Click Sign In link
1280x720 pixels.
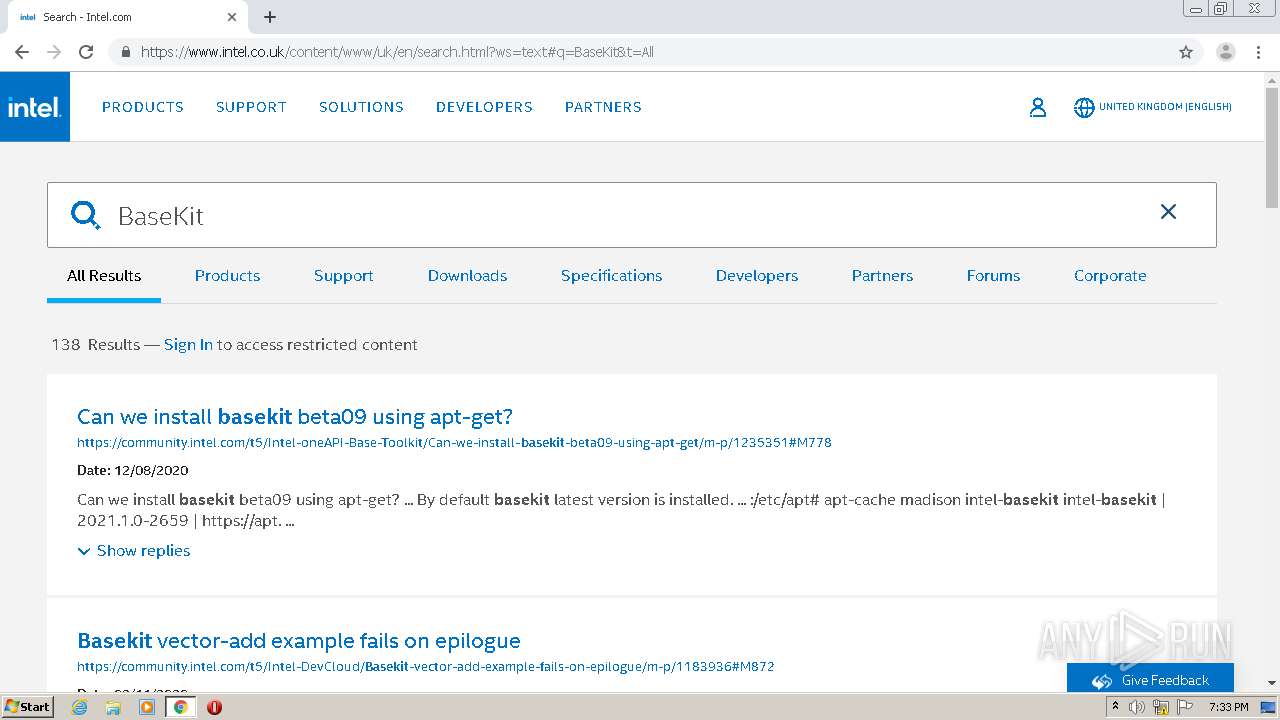[x=188, y=345]
